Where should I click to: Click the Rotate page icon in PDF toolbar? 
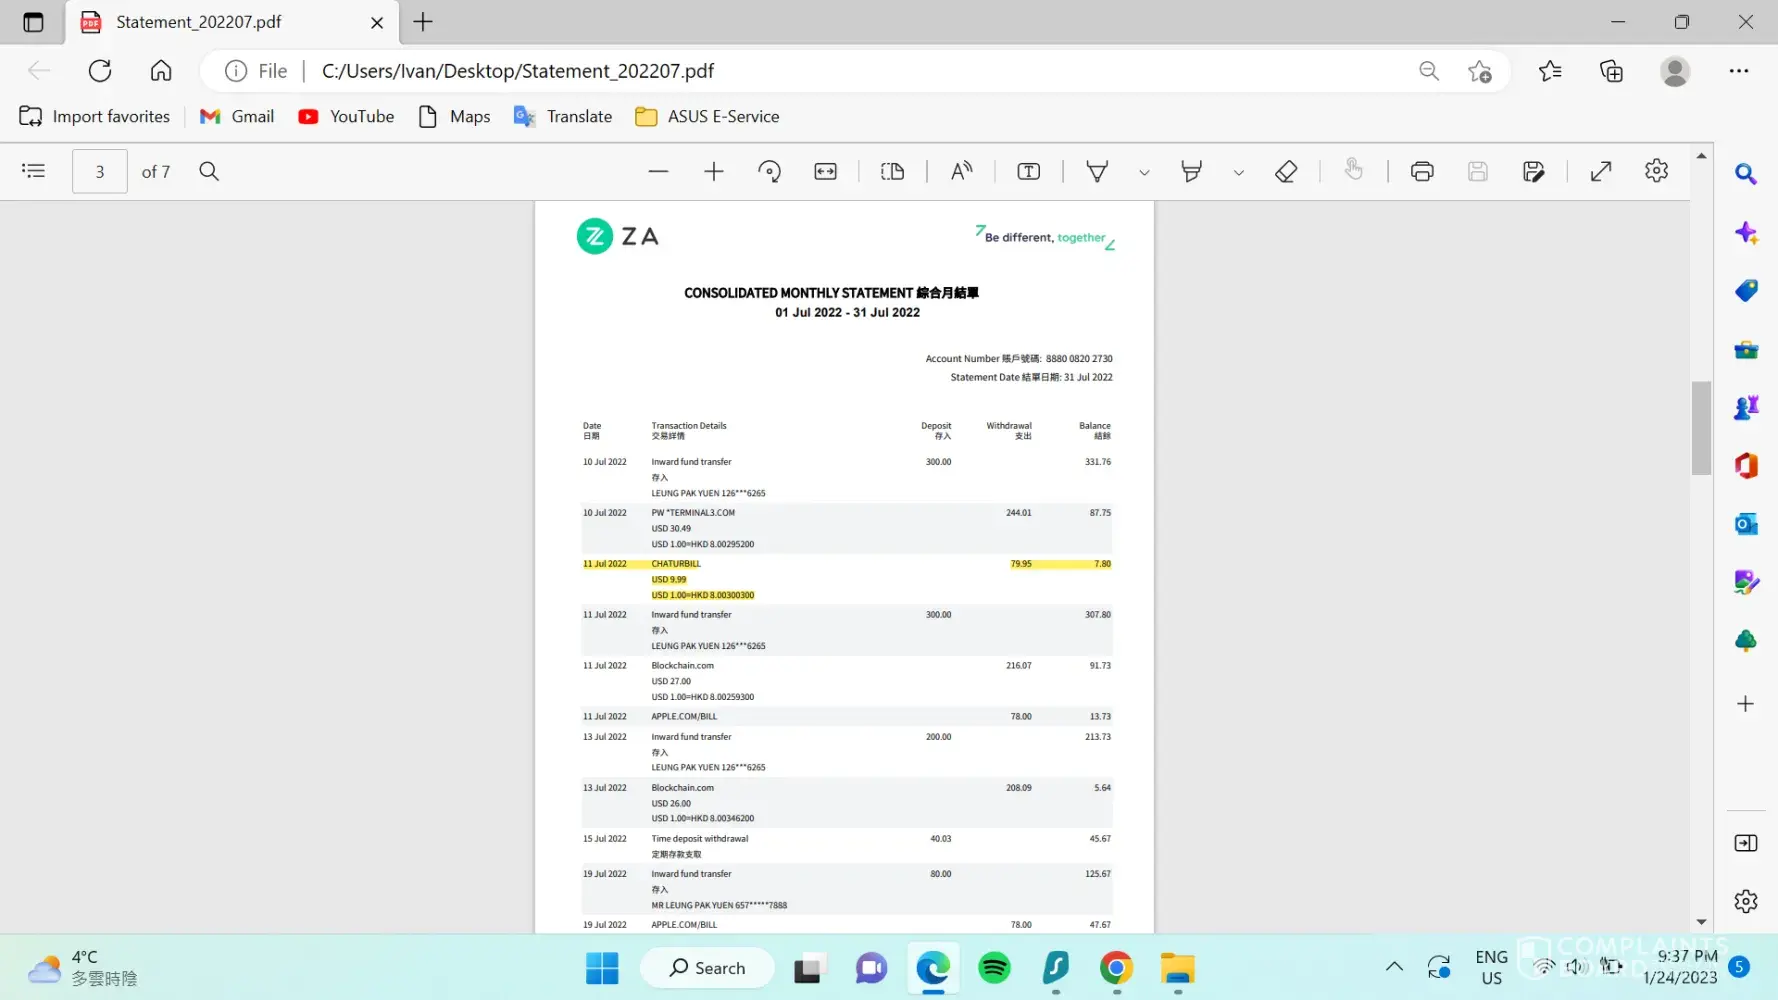click(769, 172)
